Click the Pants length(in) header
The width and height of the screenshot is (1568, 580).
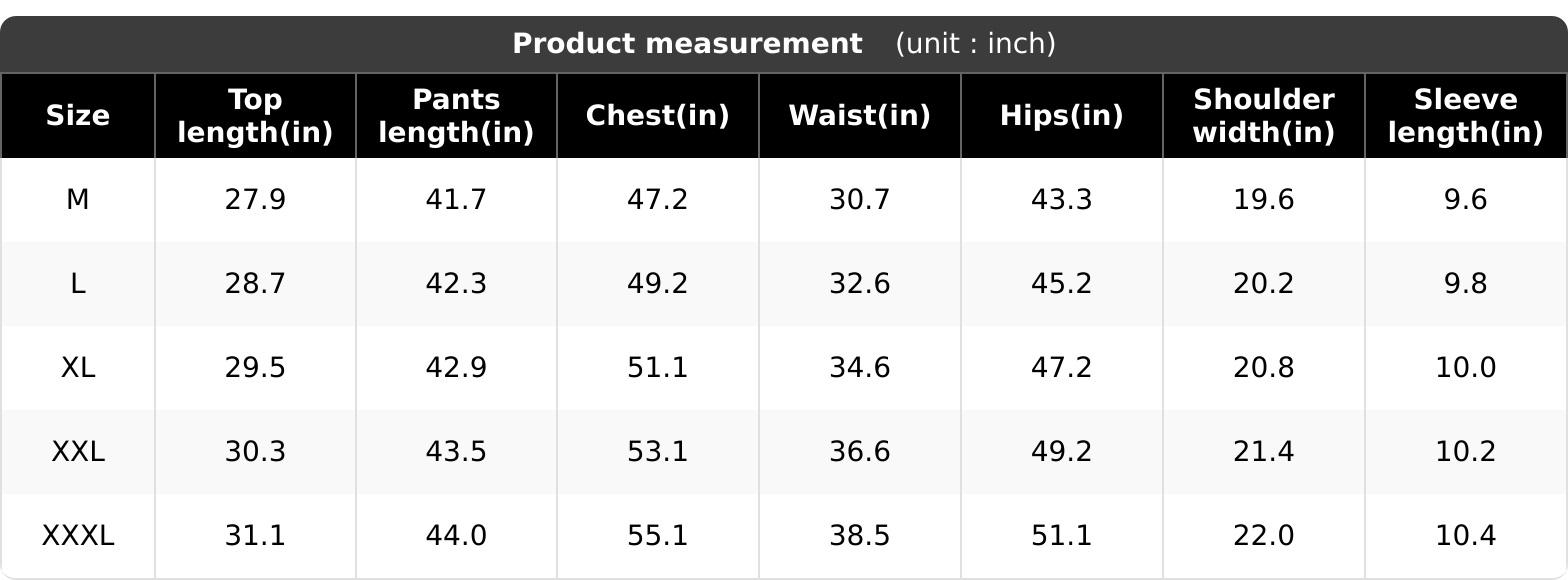tap(456, 116)
